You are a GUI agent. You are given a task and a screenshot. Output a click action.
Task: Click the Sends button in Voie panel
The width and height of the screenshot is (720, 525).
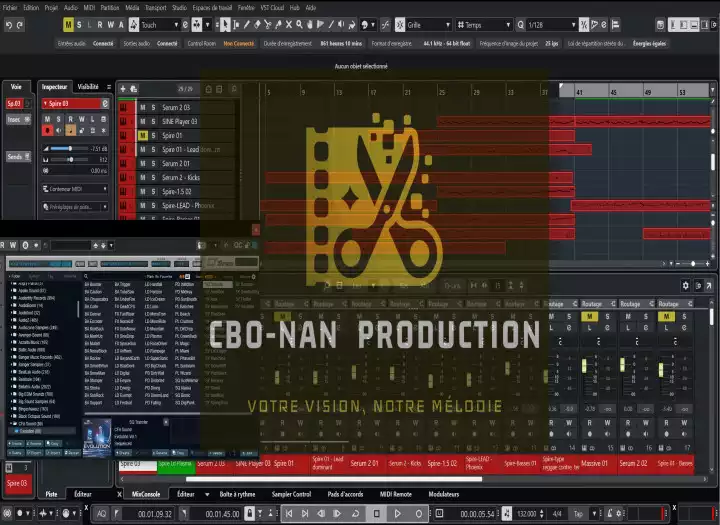18,157
